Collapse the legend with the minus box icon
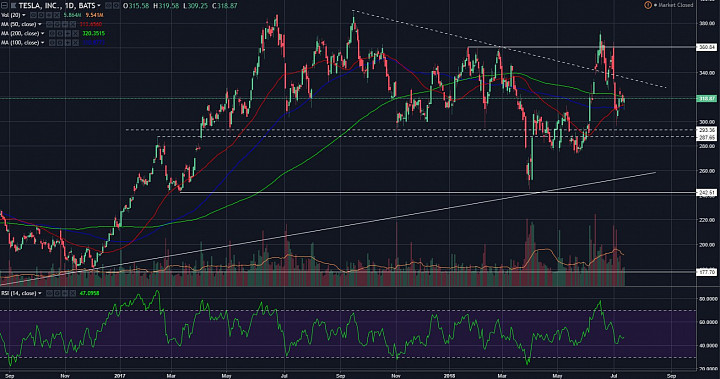720x379 pixels. click(x=4, y=6)
